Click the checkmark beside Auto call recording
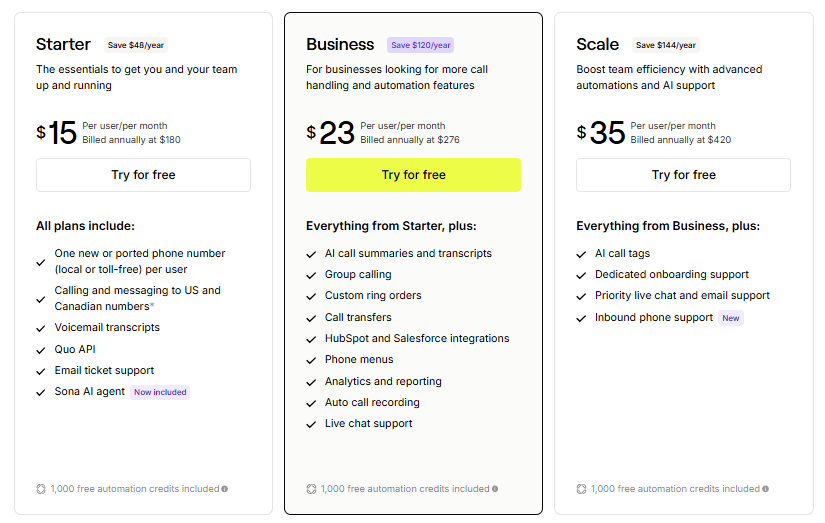Screen dimensions: 825x523 click(311, 403)
